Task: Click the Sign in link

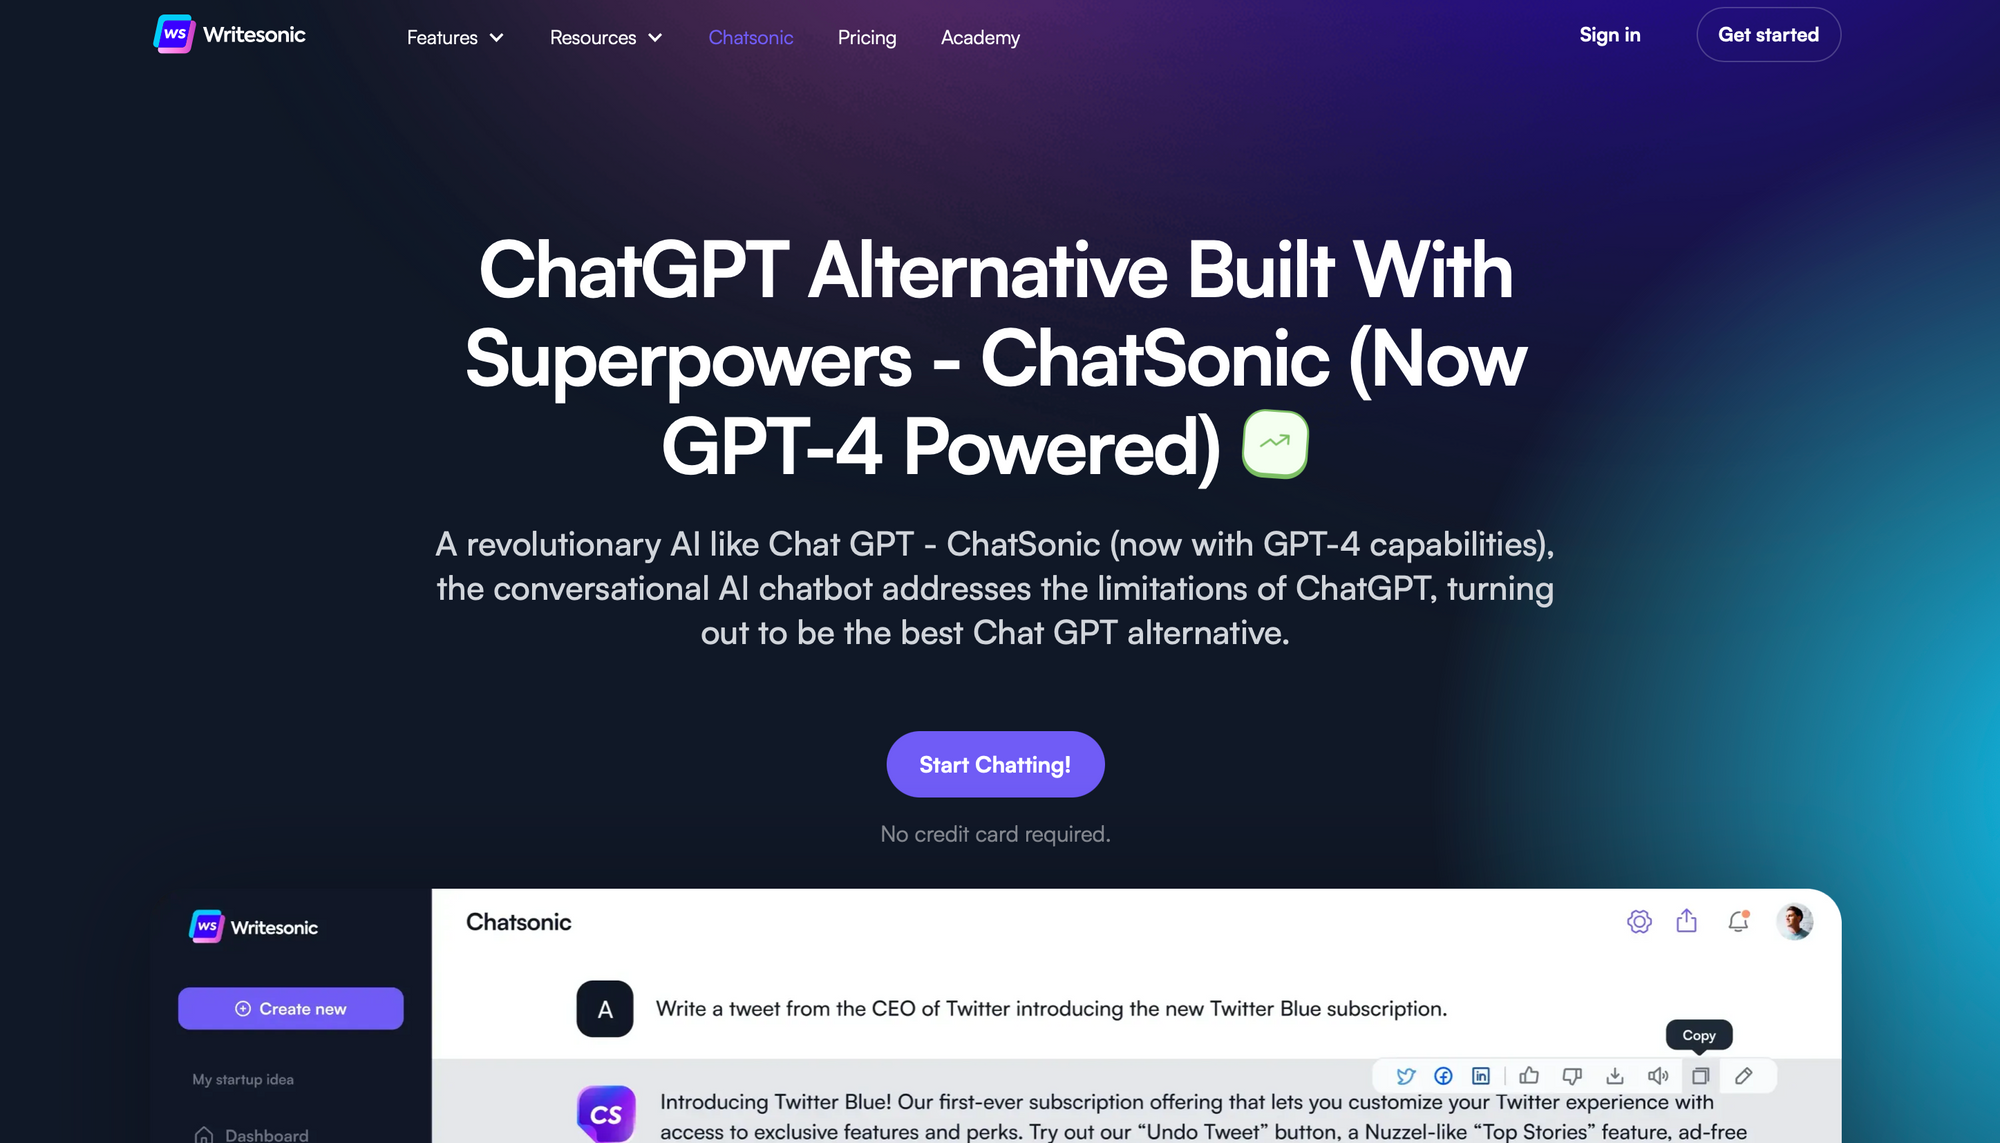Action: pyautogui.click(x=1610, y=36)
